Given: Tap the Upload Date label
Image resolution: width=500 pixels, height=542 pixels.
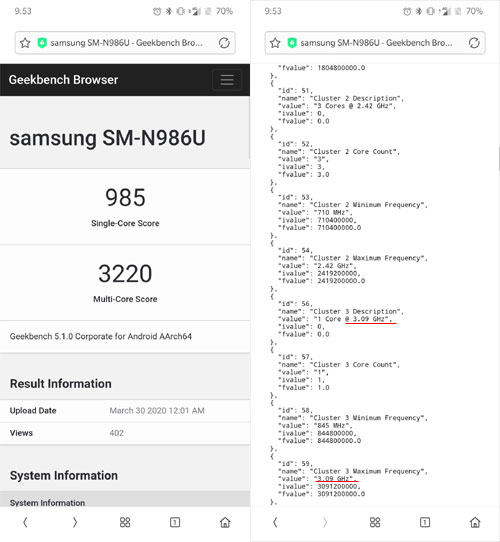Looking at the screenshot, I should tap(33, 411).
